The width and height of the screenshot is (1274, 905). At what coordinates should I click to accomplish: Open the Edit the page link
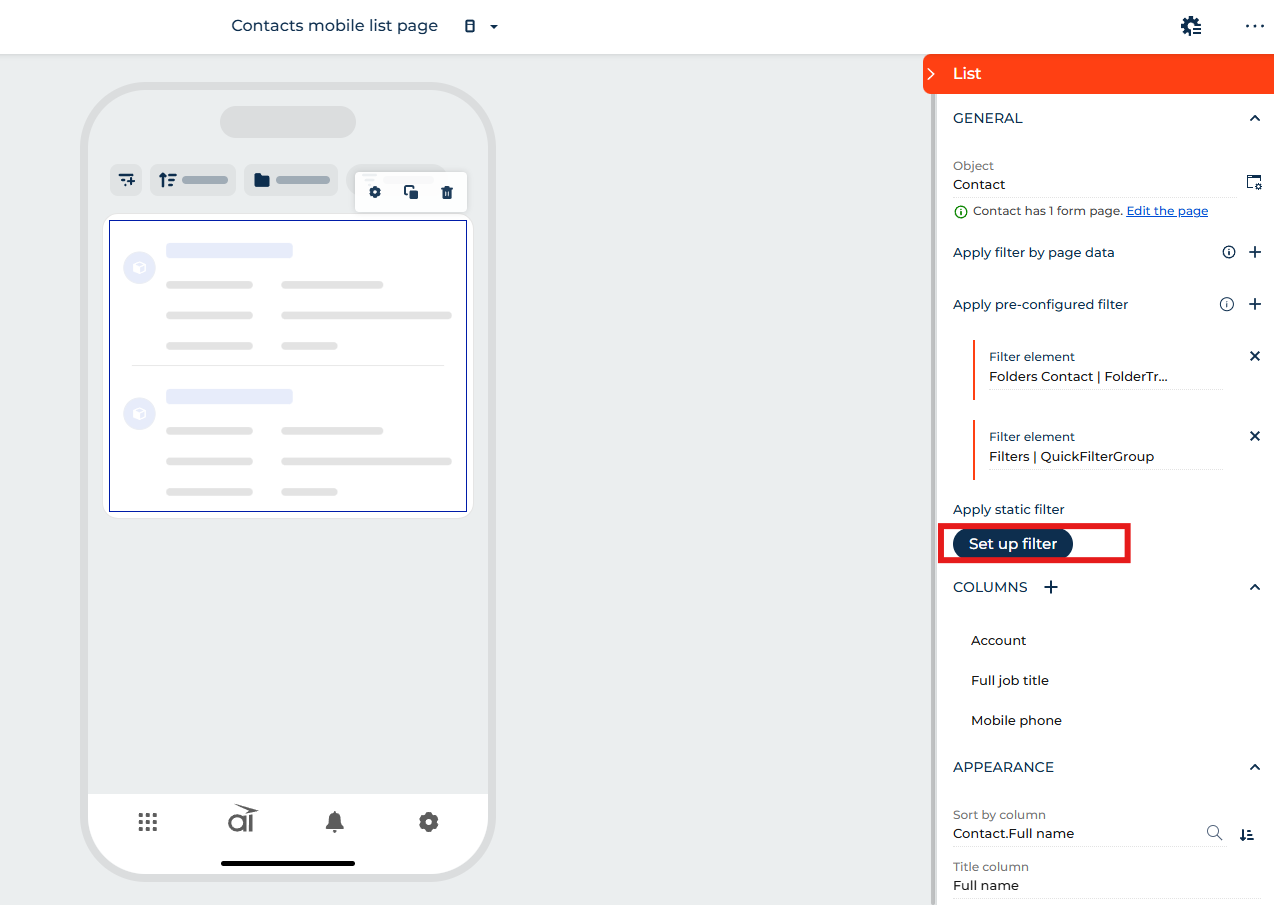pyautogui.click(x=1167, y=210)
